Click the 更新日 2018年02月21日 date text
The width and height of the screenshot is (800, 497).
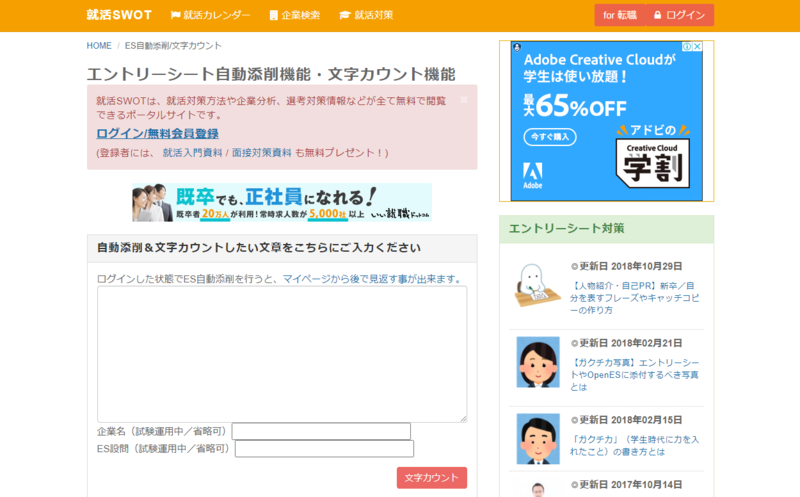(627, 343)
